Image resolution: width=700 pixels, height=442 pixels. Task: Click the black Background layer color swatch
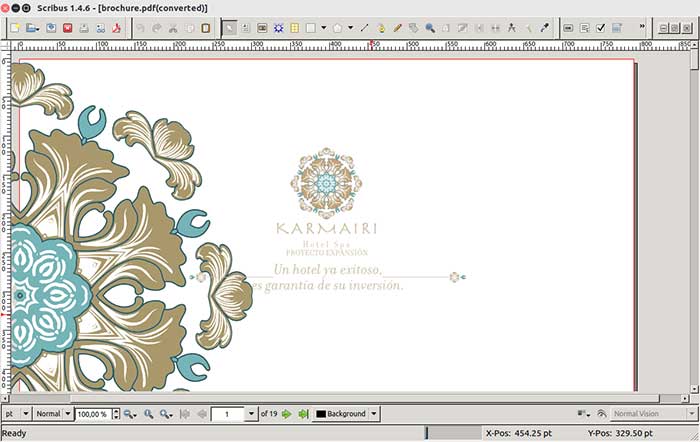click(321, 414)
